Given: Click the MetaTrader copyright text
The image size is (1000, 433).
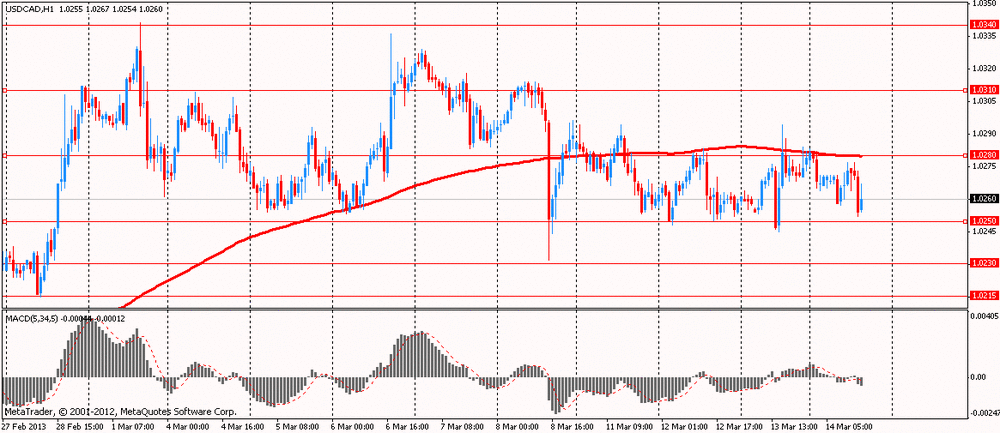Looking at the screenshot, I should tap(120, 411).
